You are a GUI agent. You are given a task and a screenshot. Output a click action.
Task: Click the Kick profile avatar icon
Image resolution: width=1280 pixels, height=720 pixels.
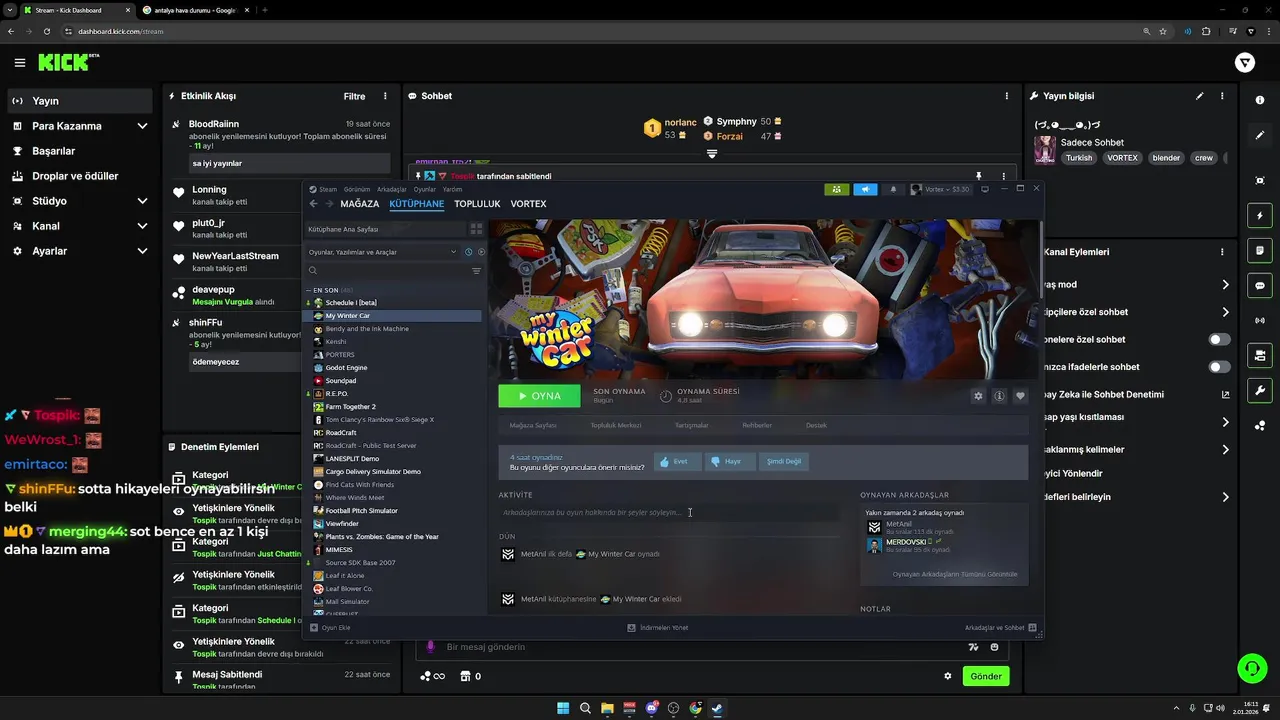[1245, 62]
